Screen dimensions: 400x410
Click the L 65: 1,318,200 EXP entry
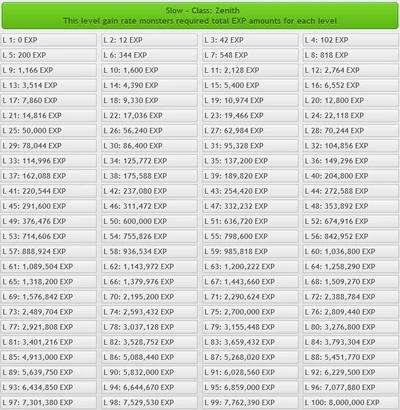coord(49,282)
